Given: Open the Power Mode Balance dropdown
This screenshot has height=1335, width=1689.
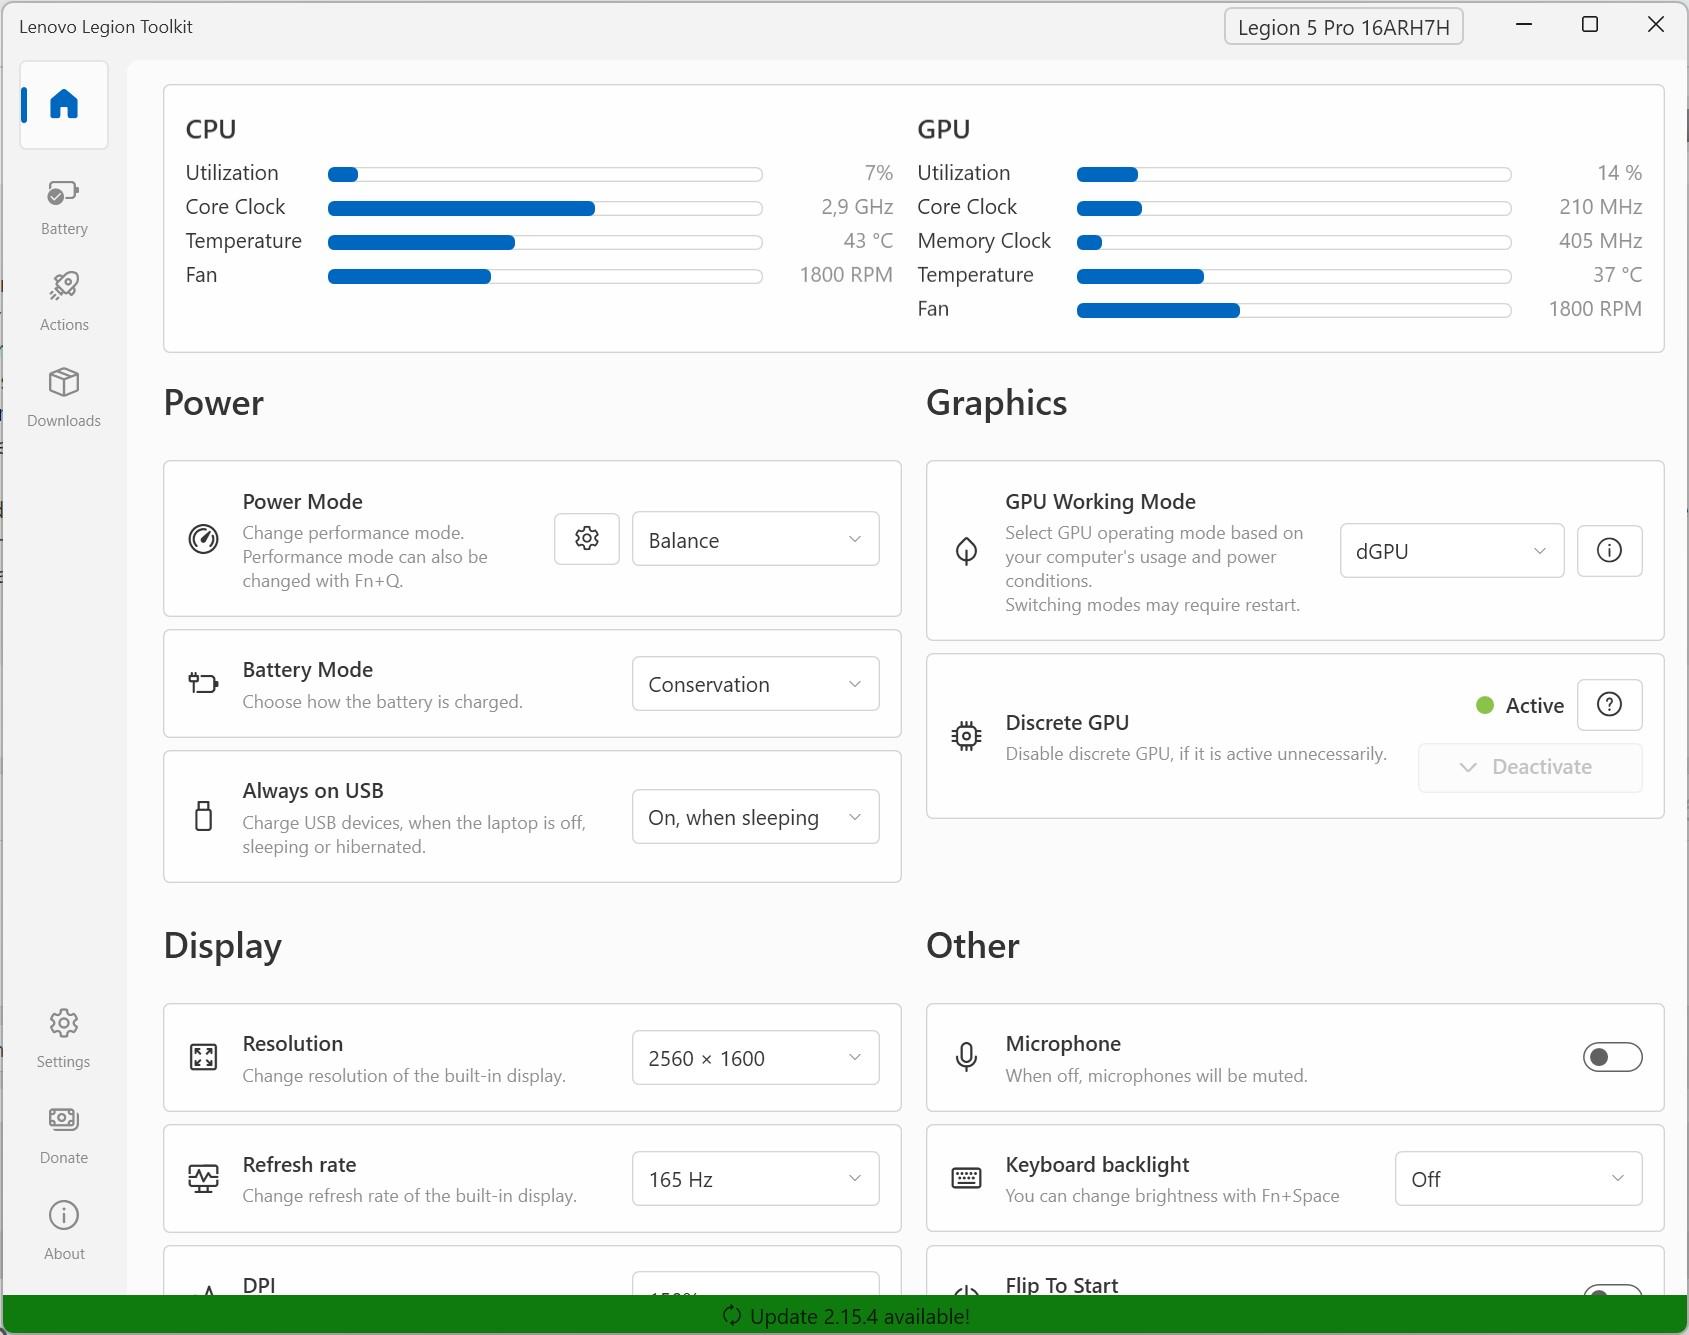Looking at the screenshot, I should 755,539.
